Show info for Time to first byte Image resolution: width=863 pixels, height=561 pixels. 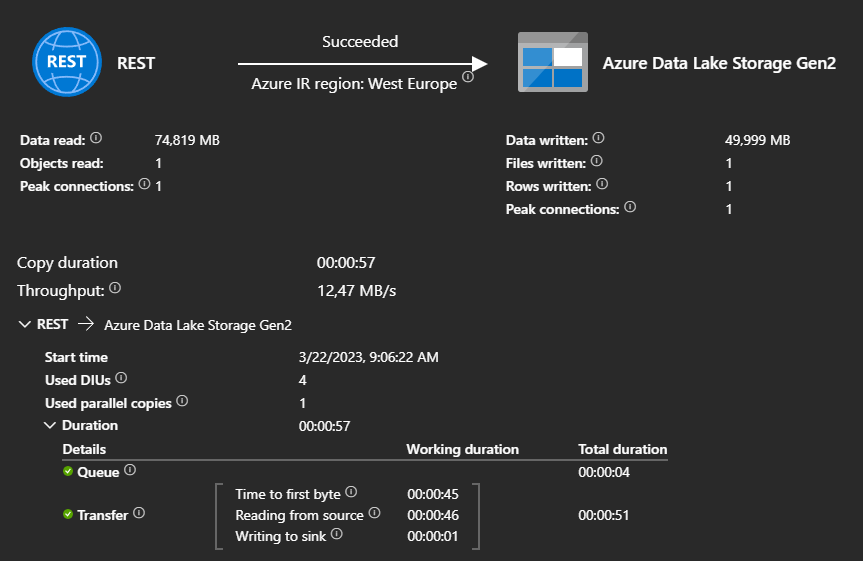pyautogui.click(x=351, y=492)
